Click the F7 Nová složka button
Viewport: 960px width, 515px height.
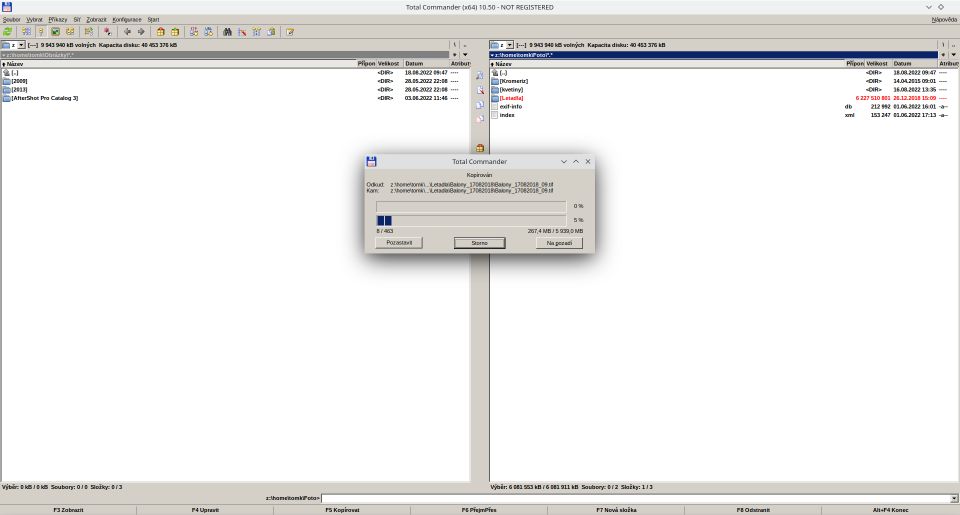click(616, 509)
